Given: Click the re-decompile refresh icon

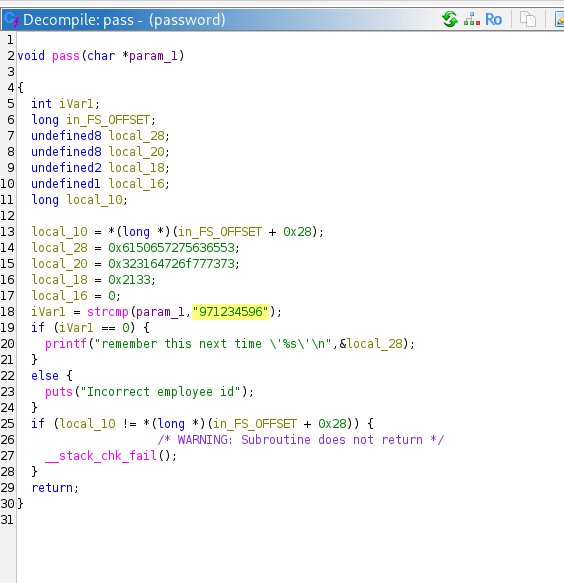Looking at the screenshot, I should [x=450, y=19].
